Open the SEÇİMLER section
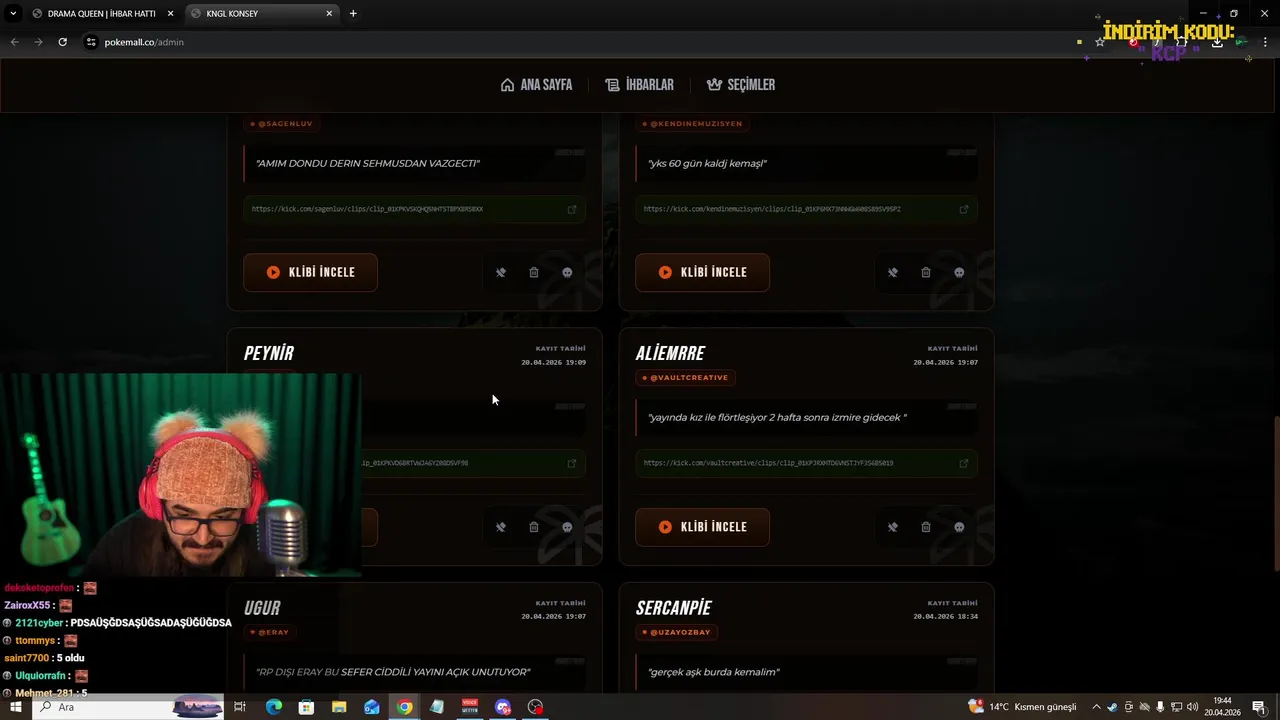Screen dimensions: 1280x720 (741, 85)
